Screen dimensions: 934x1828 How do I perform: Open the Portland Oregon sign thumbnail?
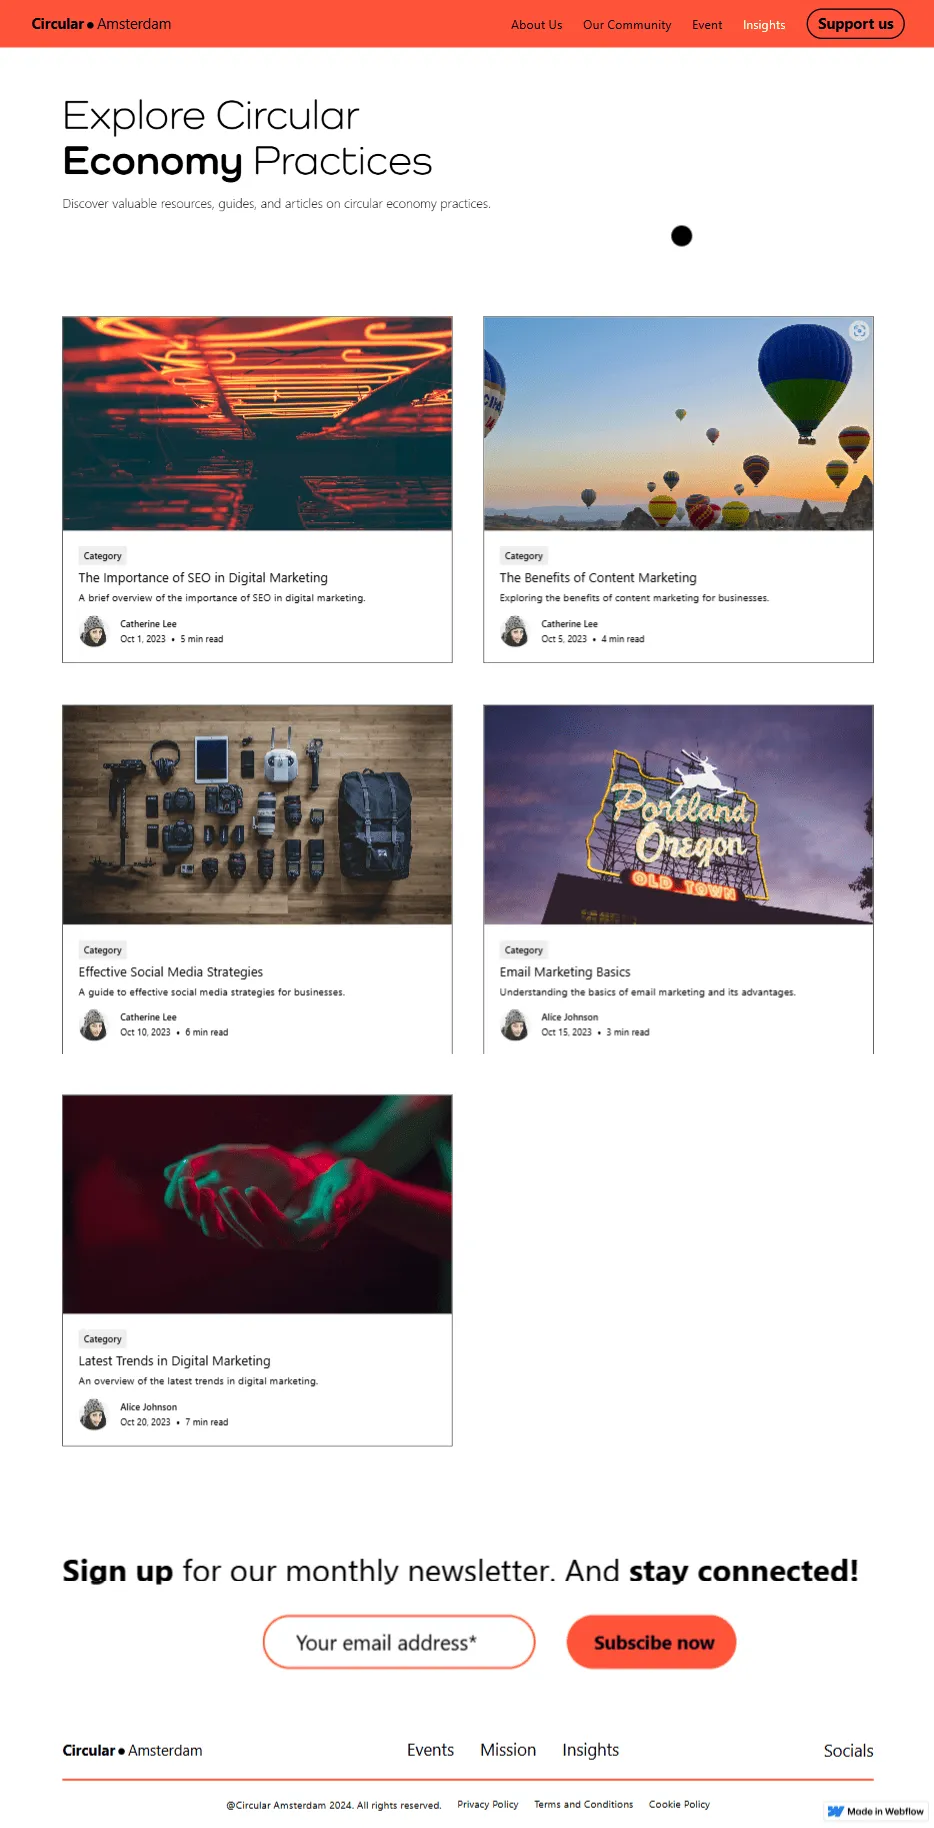(678, 815)
